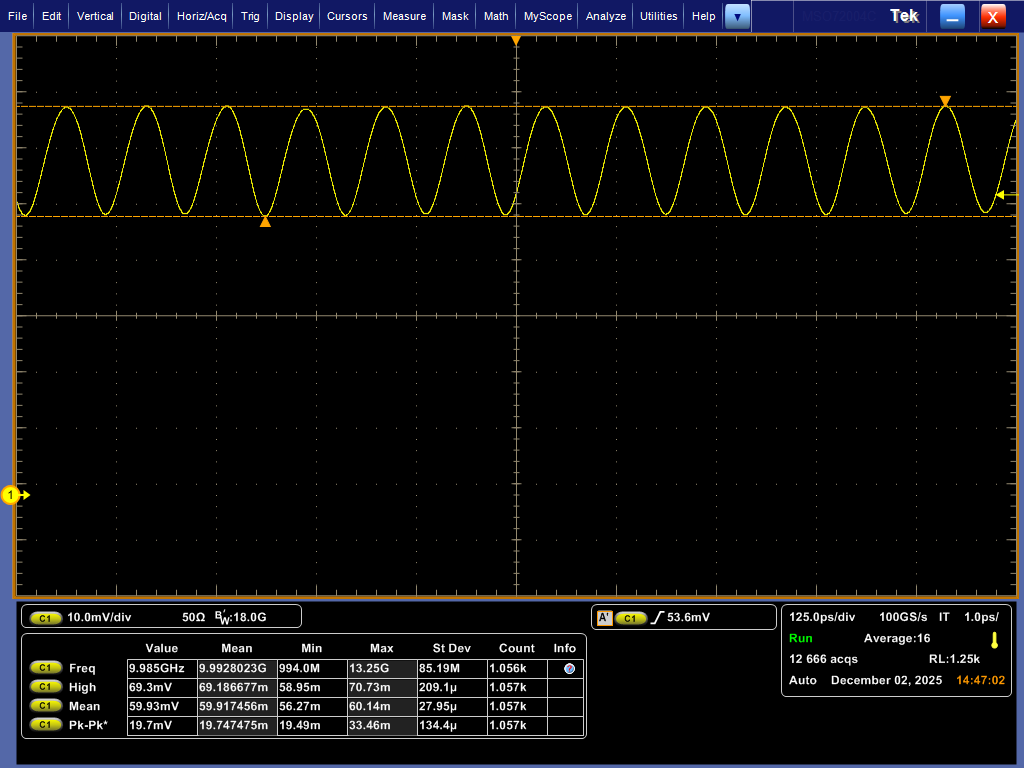Click the Run acquisition status text
Image resolution: width=1024 pixels, height=768 pixels.
(801, 638)
